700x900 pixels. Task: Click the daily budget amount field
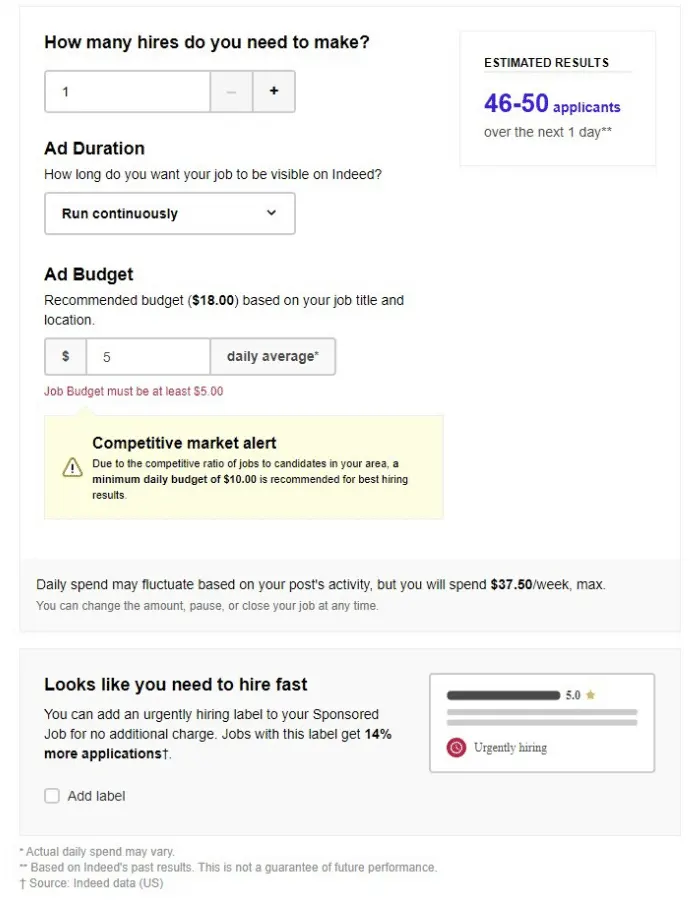(148, 356)
